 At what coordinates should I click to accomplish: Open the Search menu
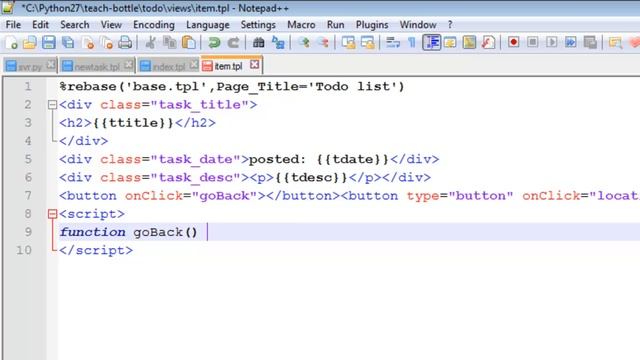(x=75, y=25)
